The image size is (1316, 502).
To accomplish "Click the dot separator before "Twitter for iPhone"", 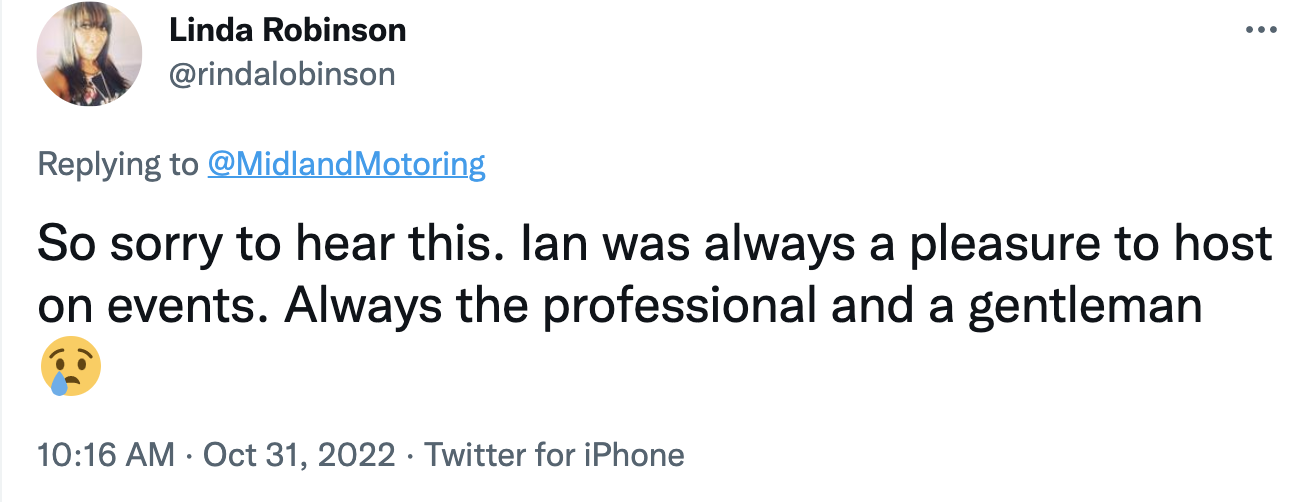I will (411, 456).
